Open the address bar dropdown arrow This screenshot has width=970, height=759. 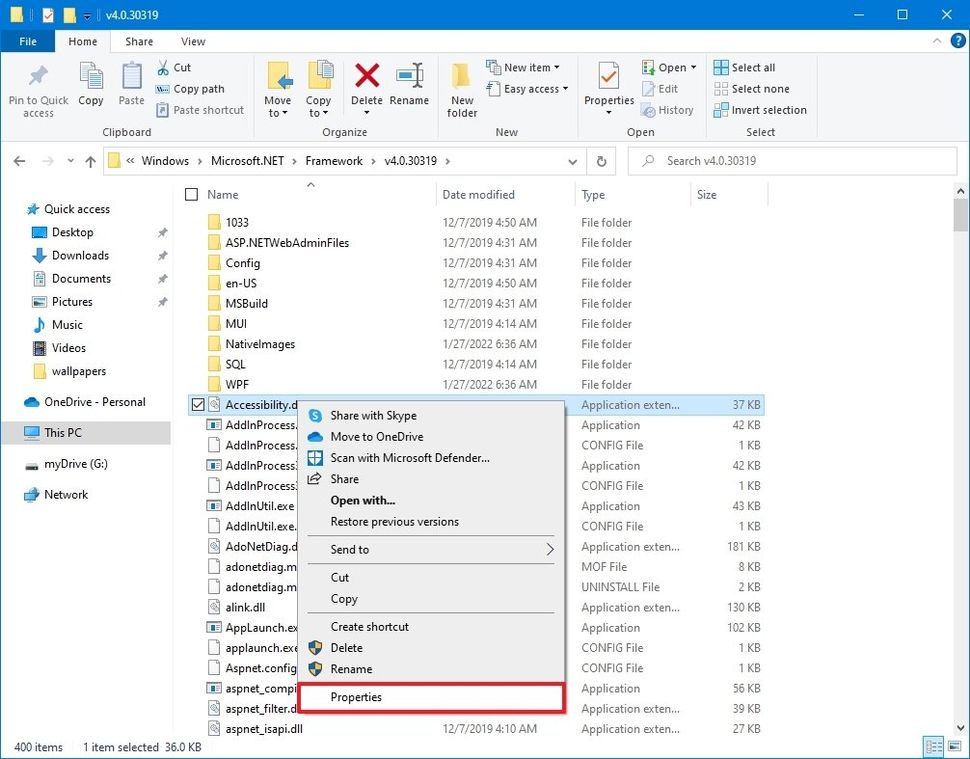[x=572, y=161]
